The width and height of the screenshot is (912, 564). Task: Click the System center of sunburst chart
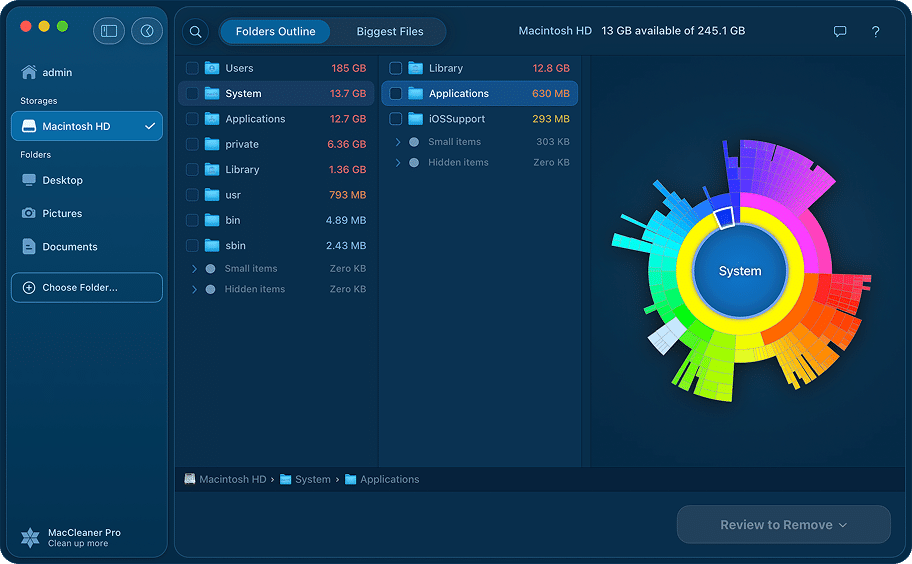tap(740, 271)
